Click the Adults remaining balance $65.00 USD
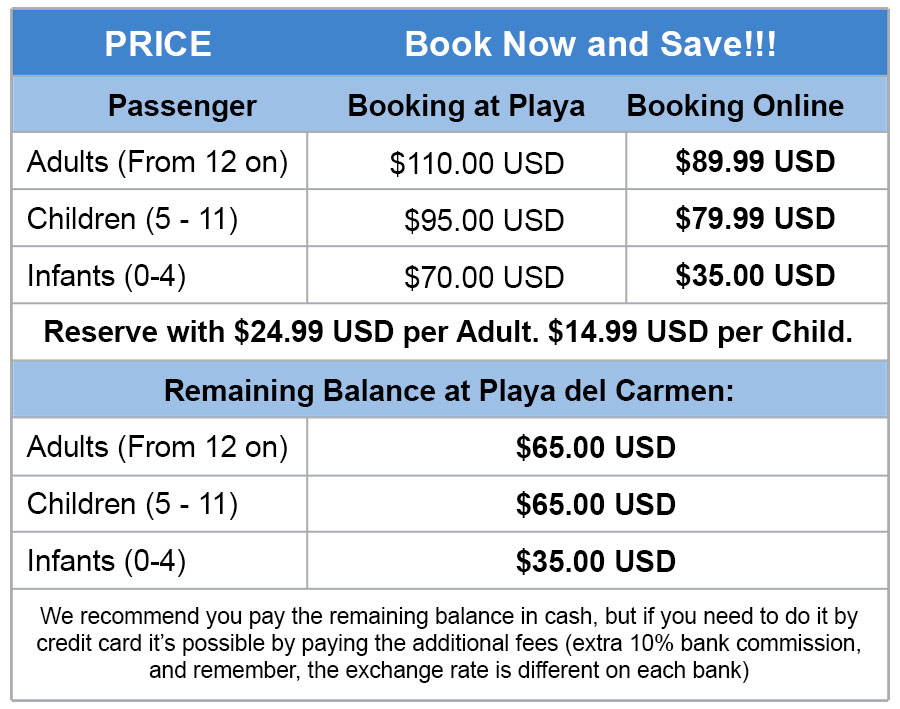The image size is (900, 709). (596, 447)
